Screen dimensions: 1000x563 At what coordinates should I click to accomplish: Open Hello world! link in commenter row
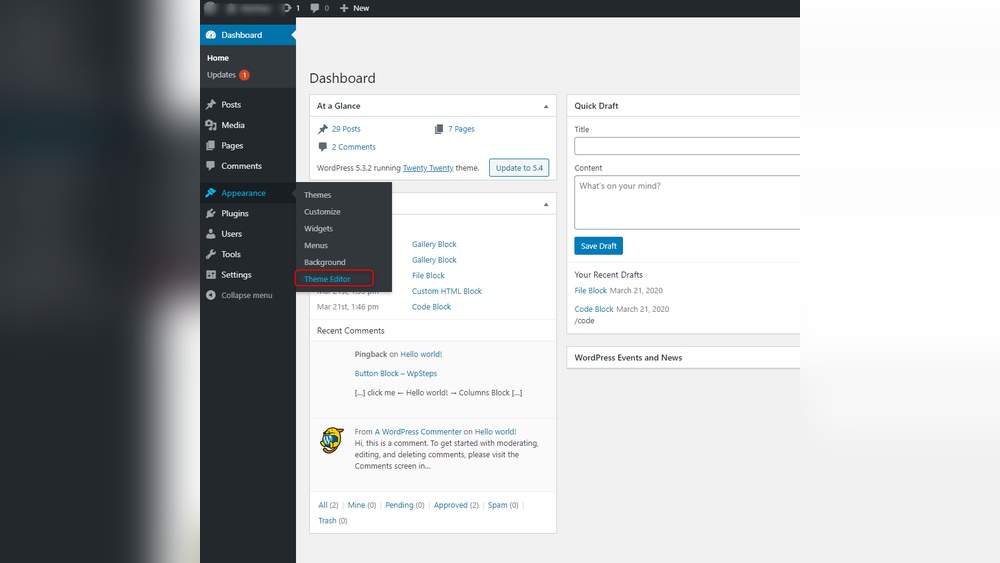tap(495, 432)
